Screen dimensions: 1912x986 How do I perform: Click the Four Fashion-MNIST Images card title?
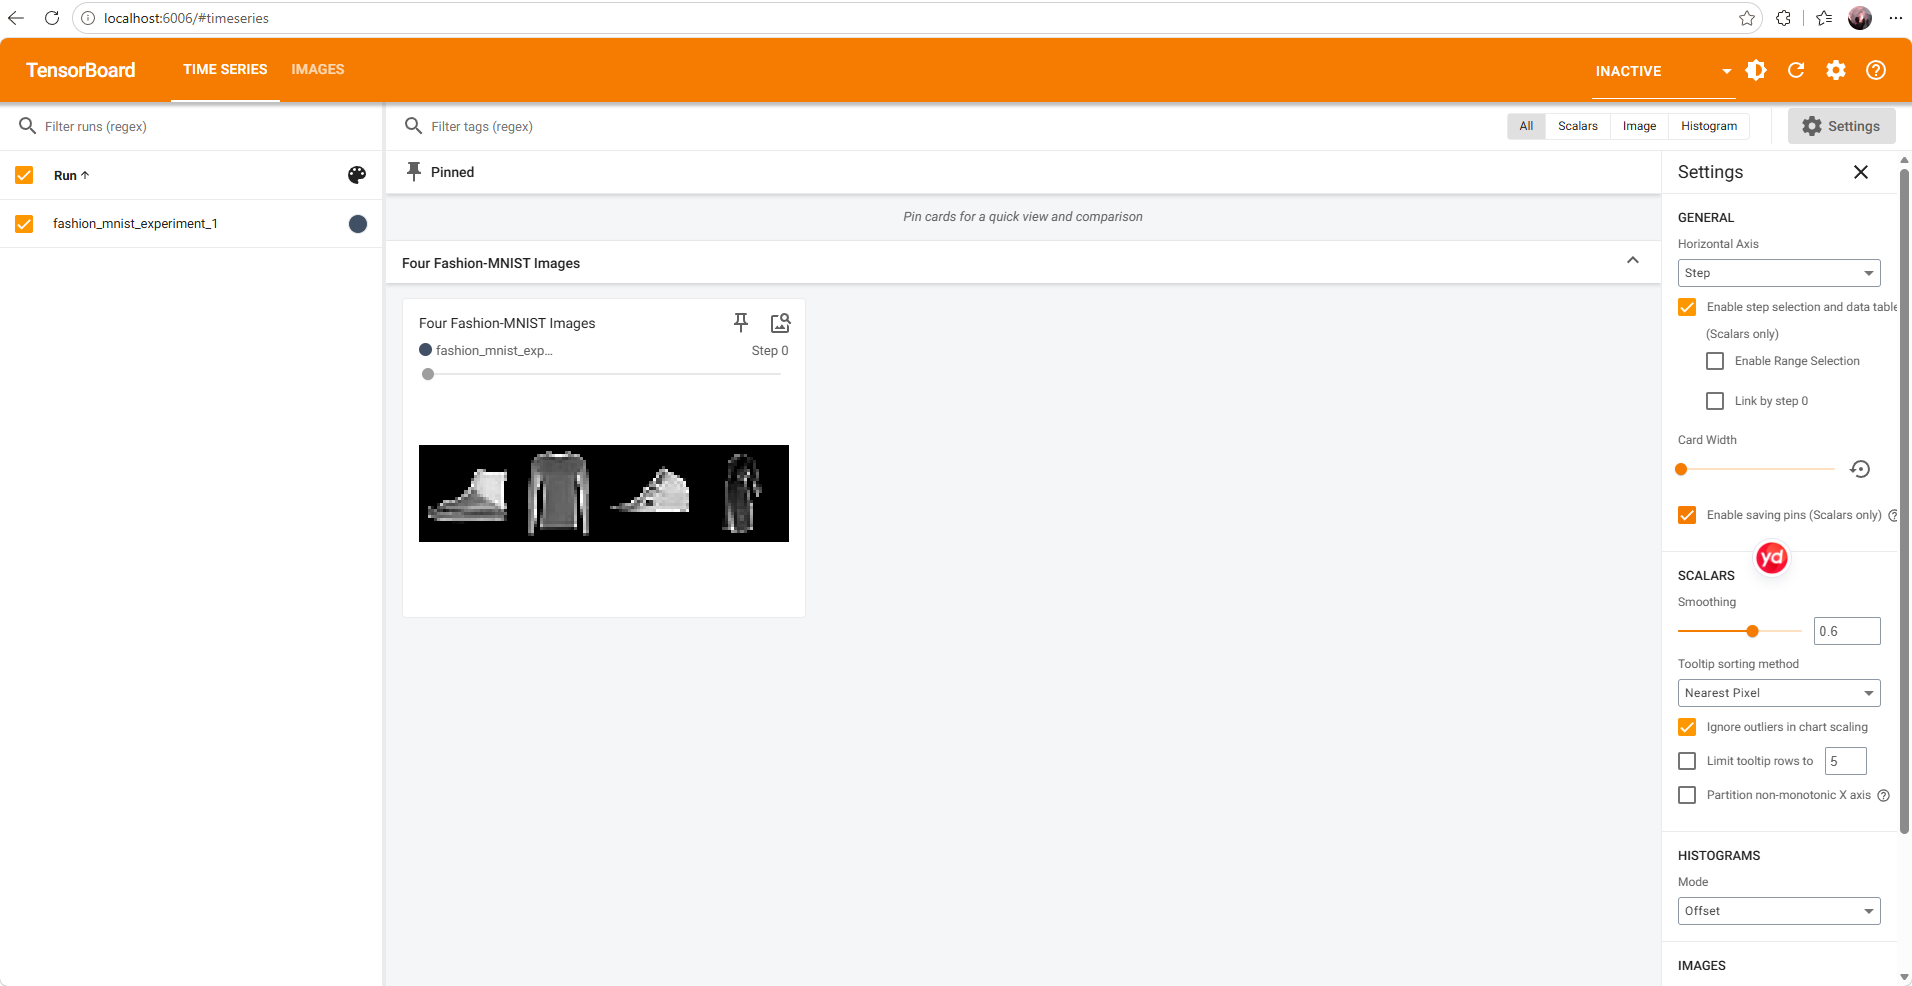[x=507, y=323]
